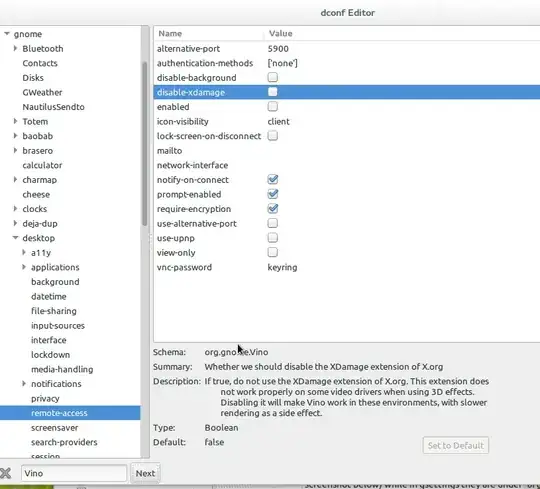Select datetime under desktop

(x=49, y=296)
